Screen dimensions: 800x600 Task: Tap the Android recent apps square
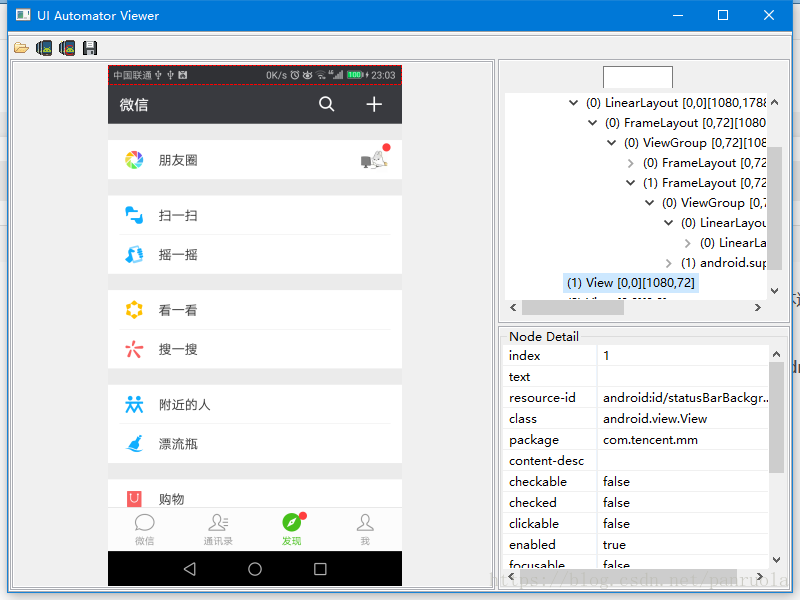pyautogui.click(x=320, y=568)
